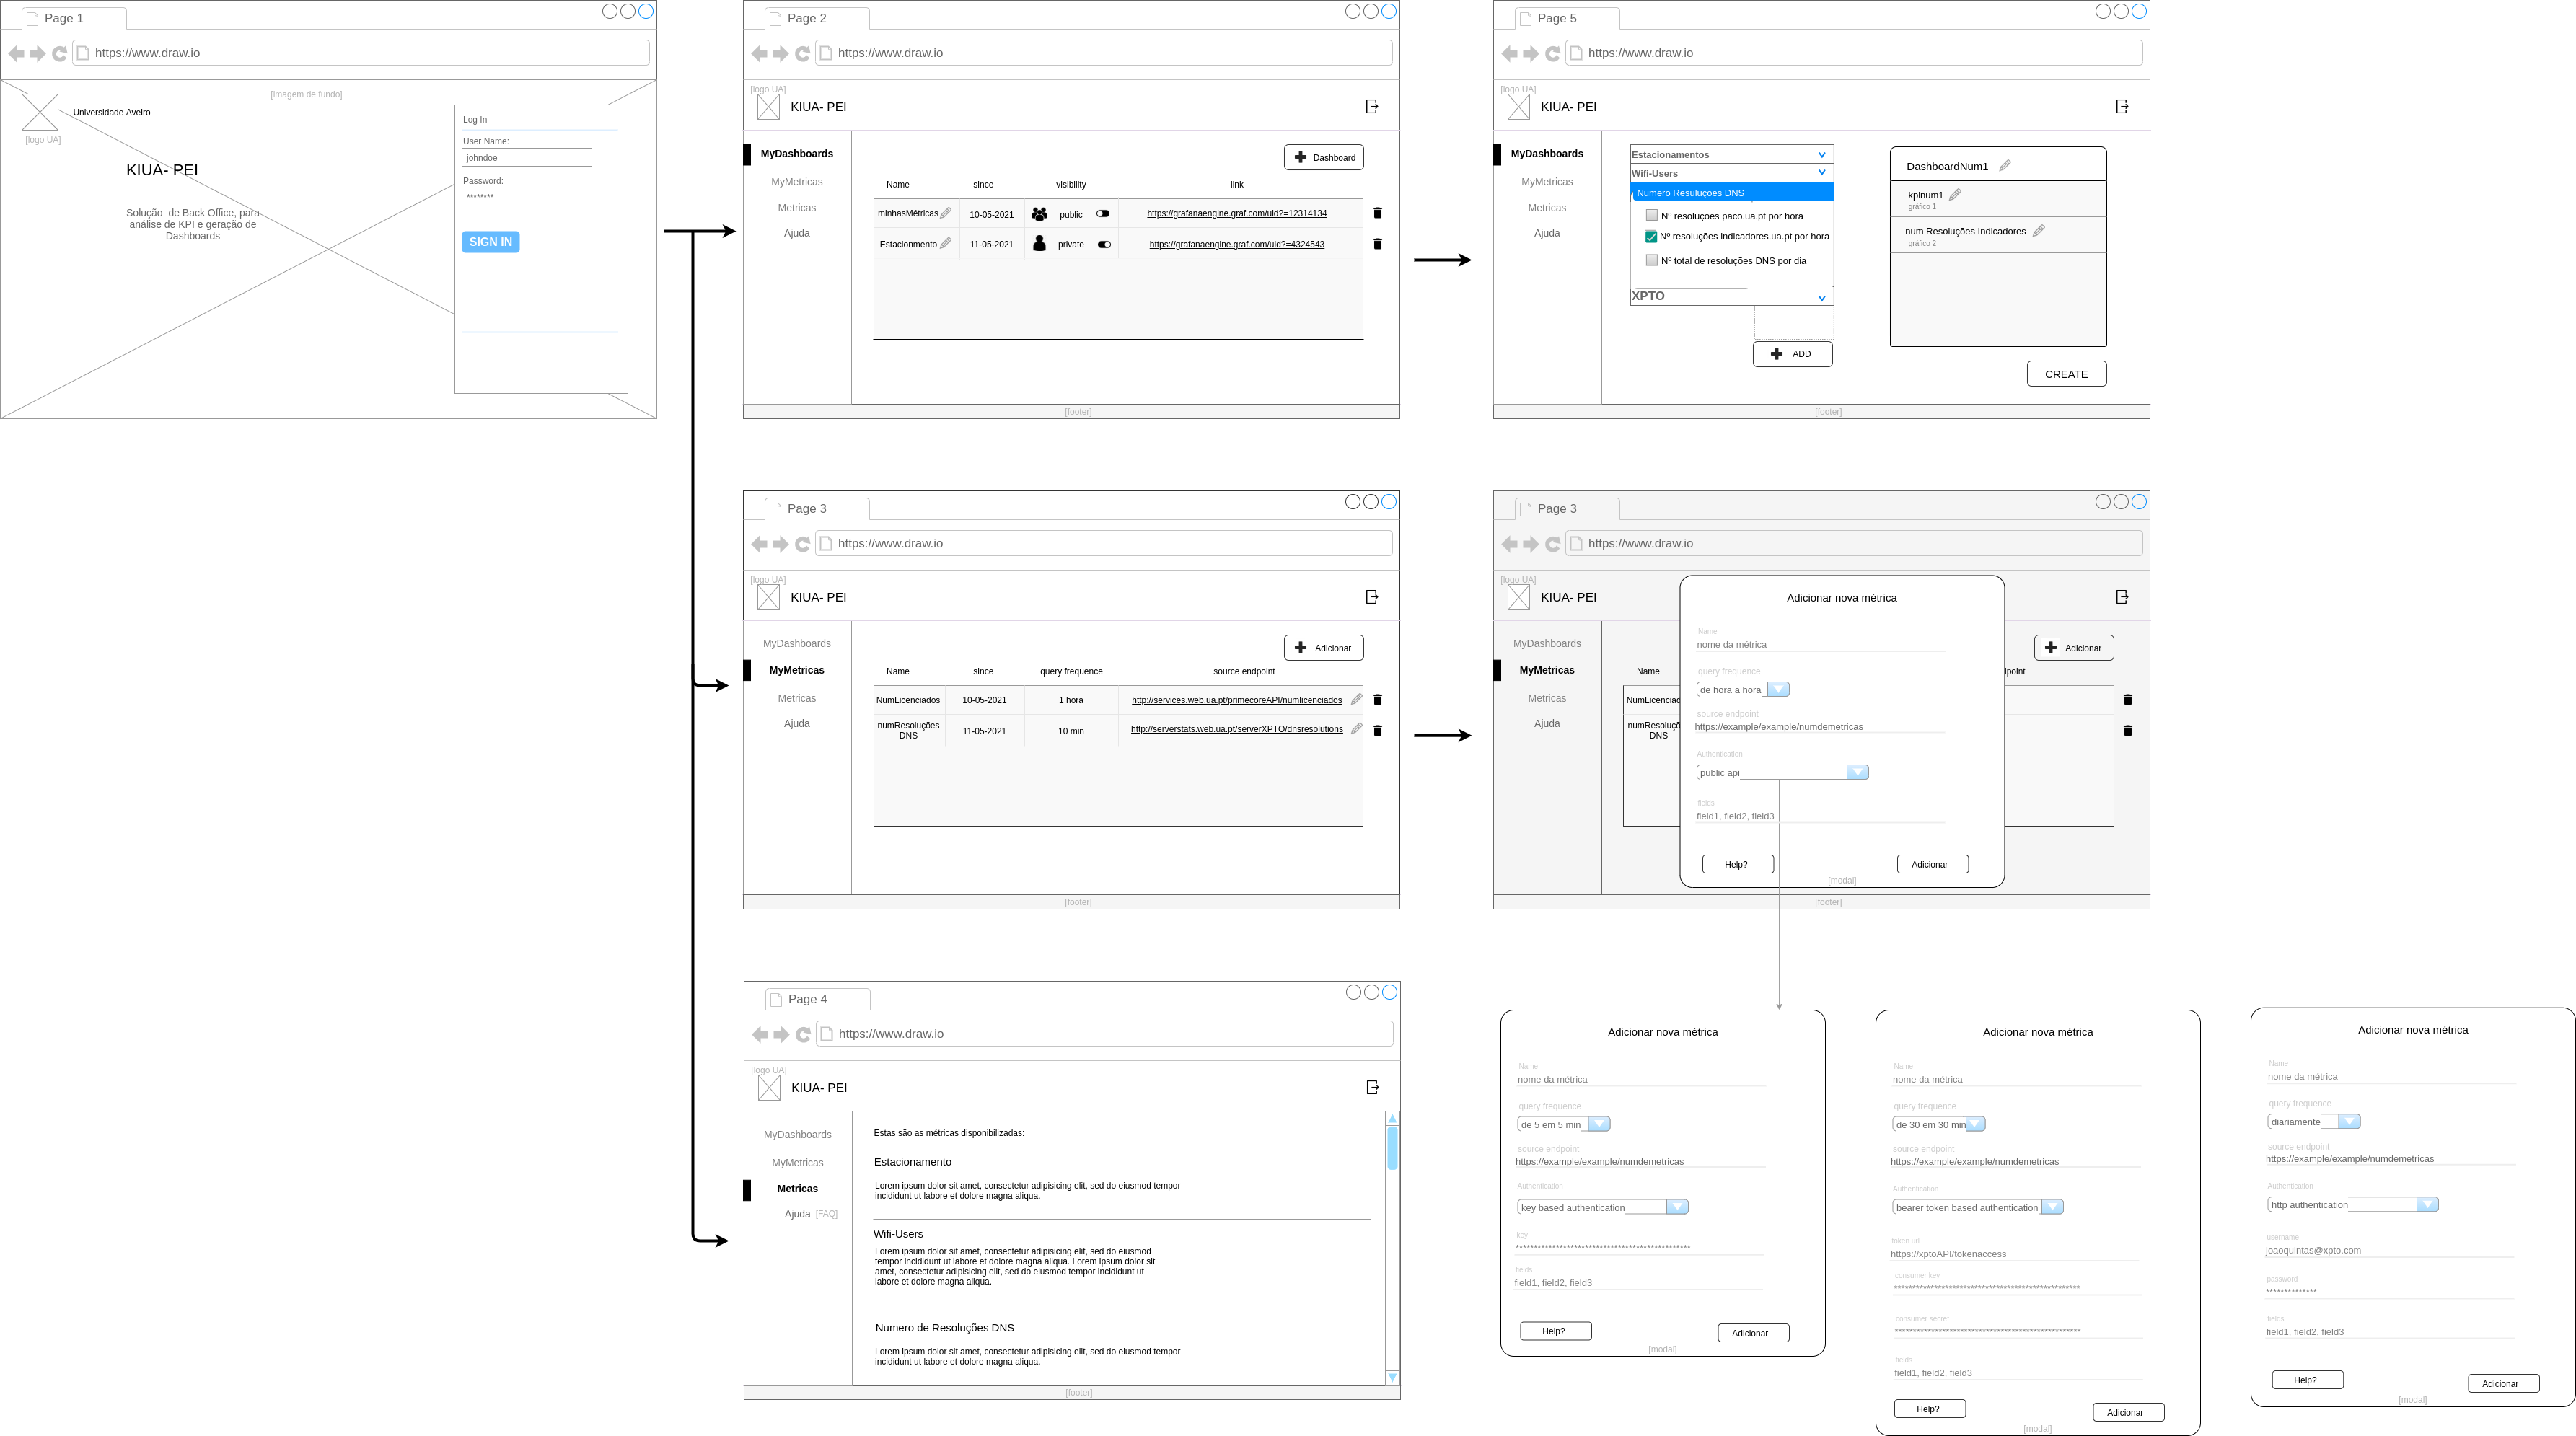Click pencil icon next to Estacionmento dashboard
Screen dimensions: 2576x1436
(945, 243)
